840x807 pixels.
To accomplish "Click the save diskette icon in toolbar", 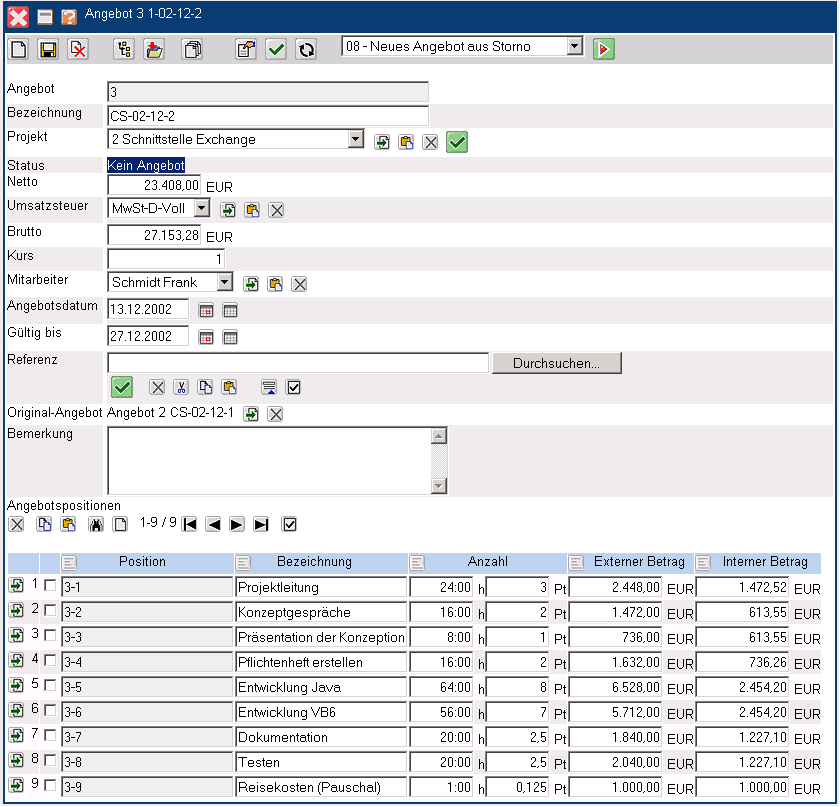I will pos(47,49).
